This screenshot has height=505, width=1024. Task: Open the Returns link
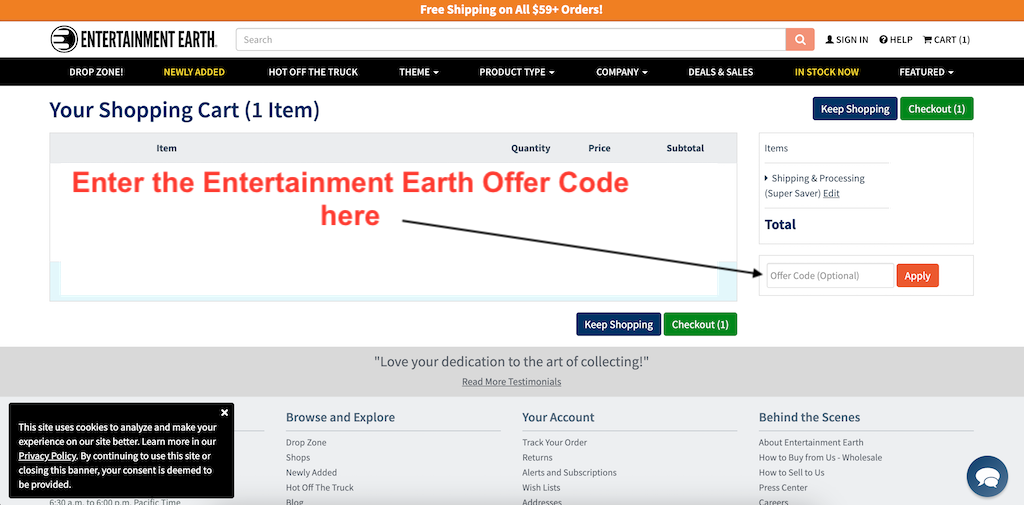[x=537, y=457]
